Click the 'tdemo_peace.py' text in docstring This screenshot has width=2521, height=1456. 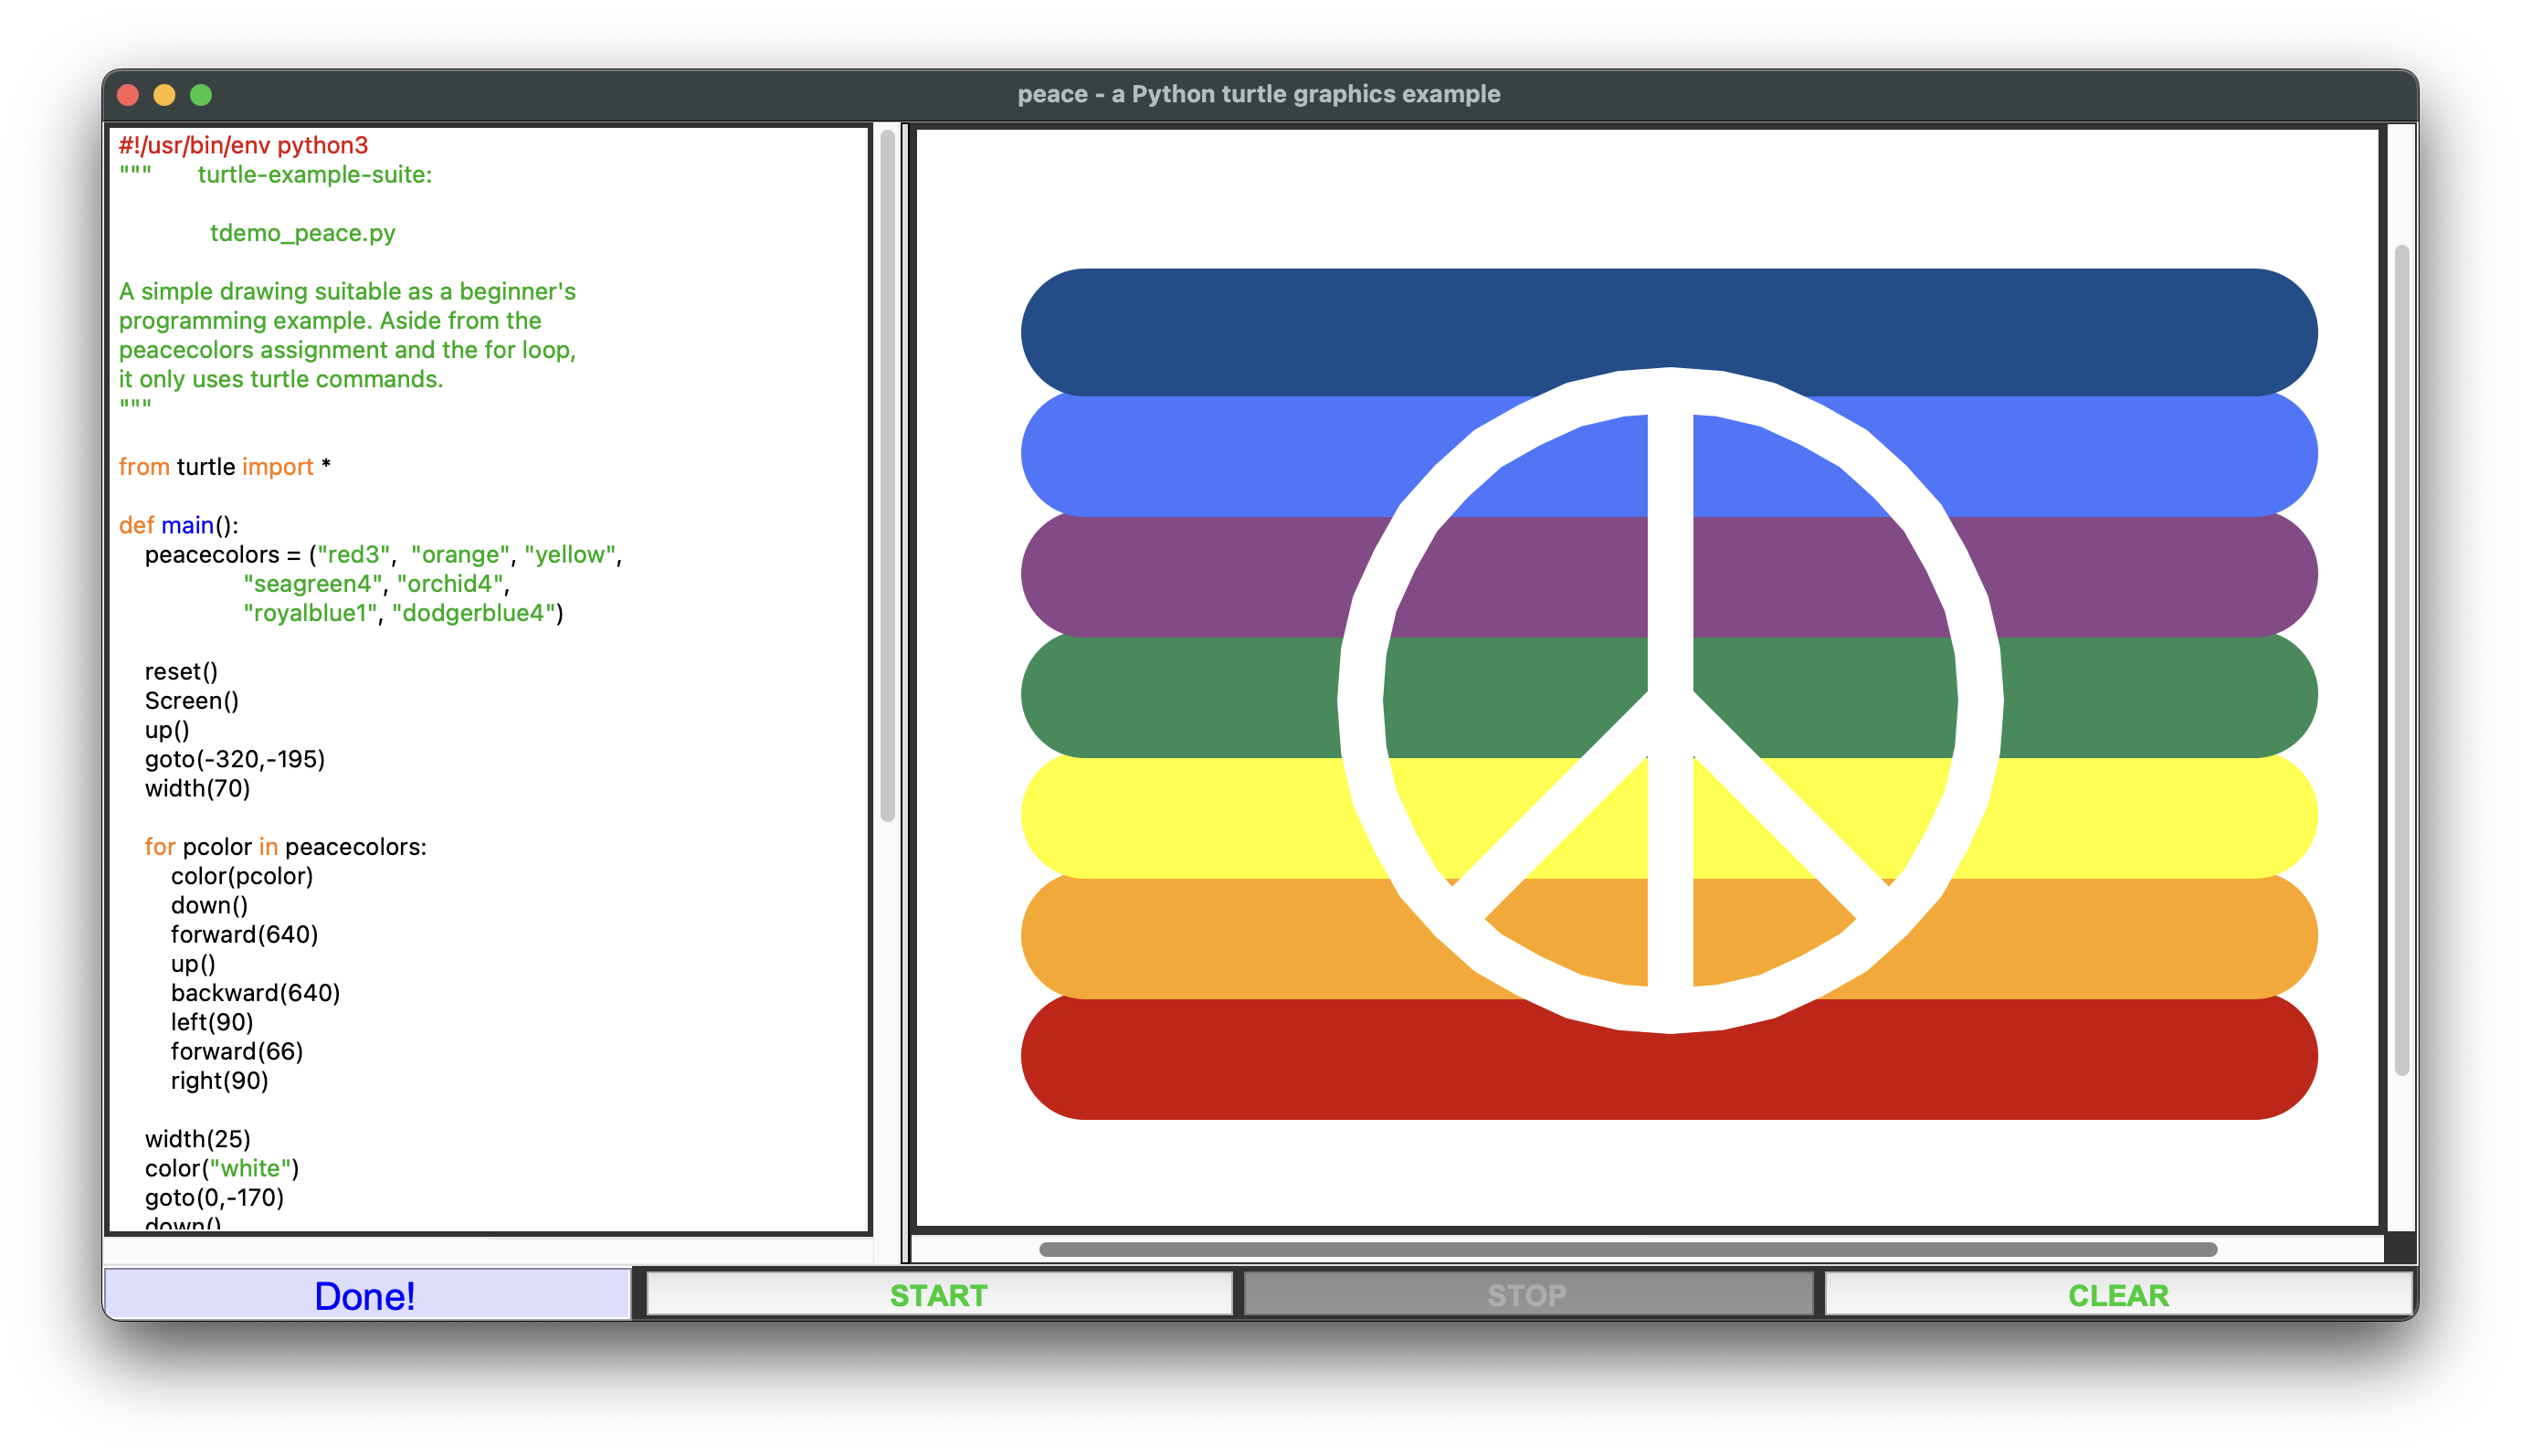tap(302, 233)
